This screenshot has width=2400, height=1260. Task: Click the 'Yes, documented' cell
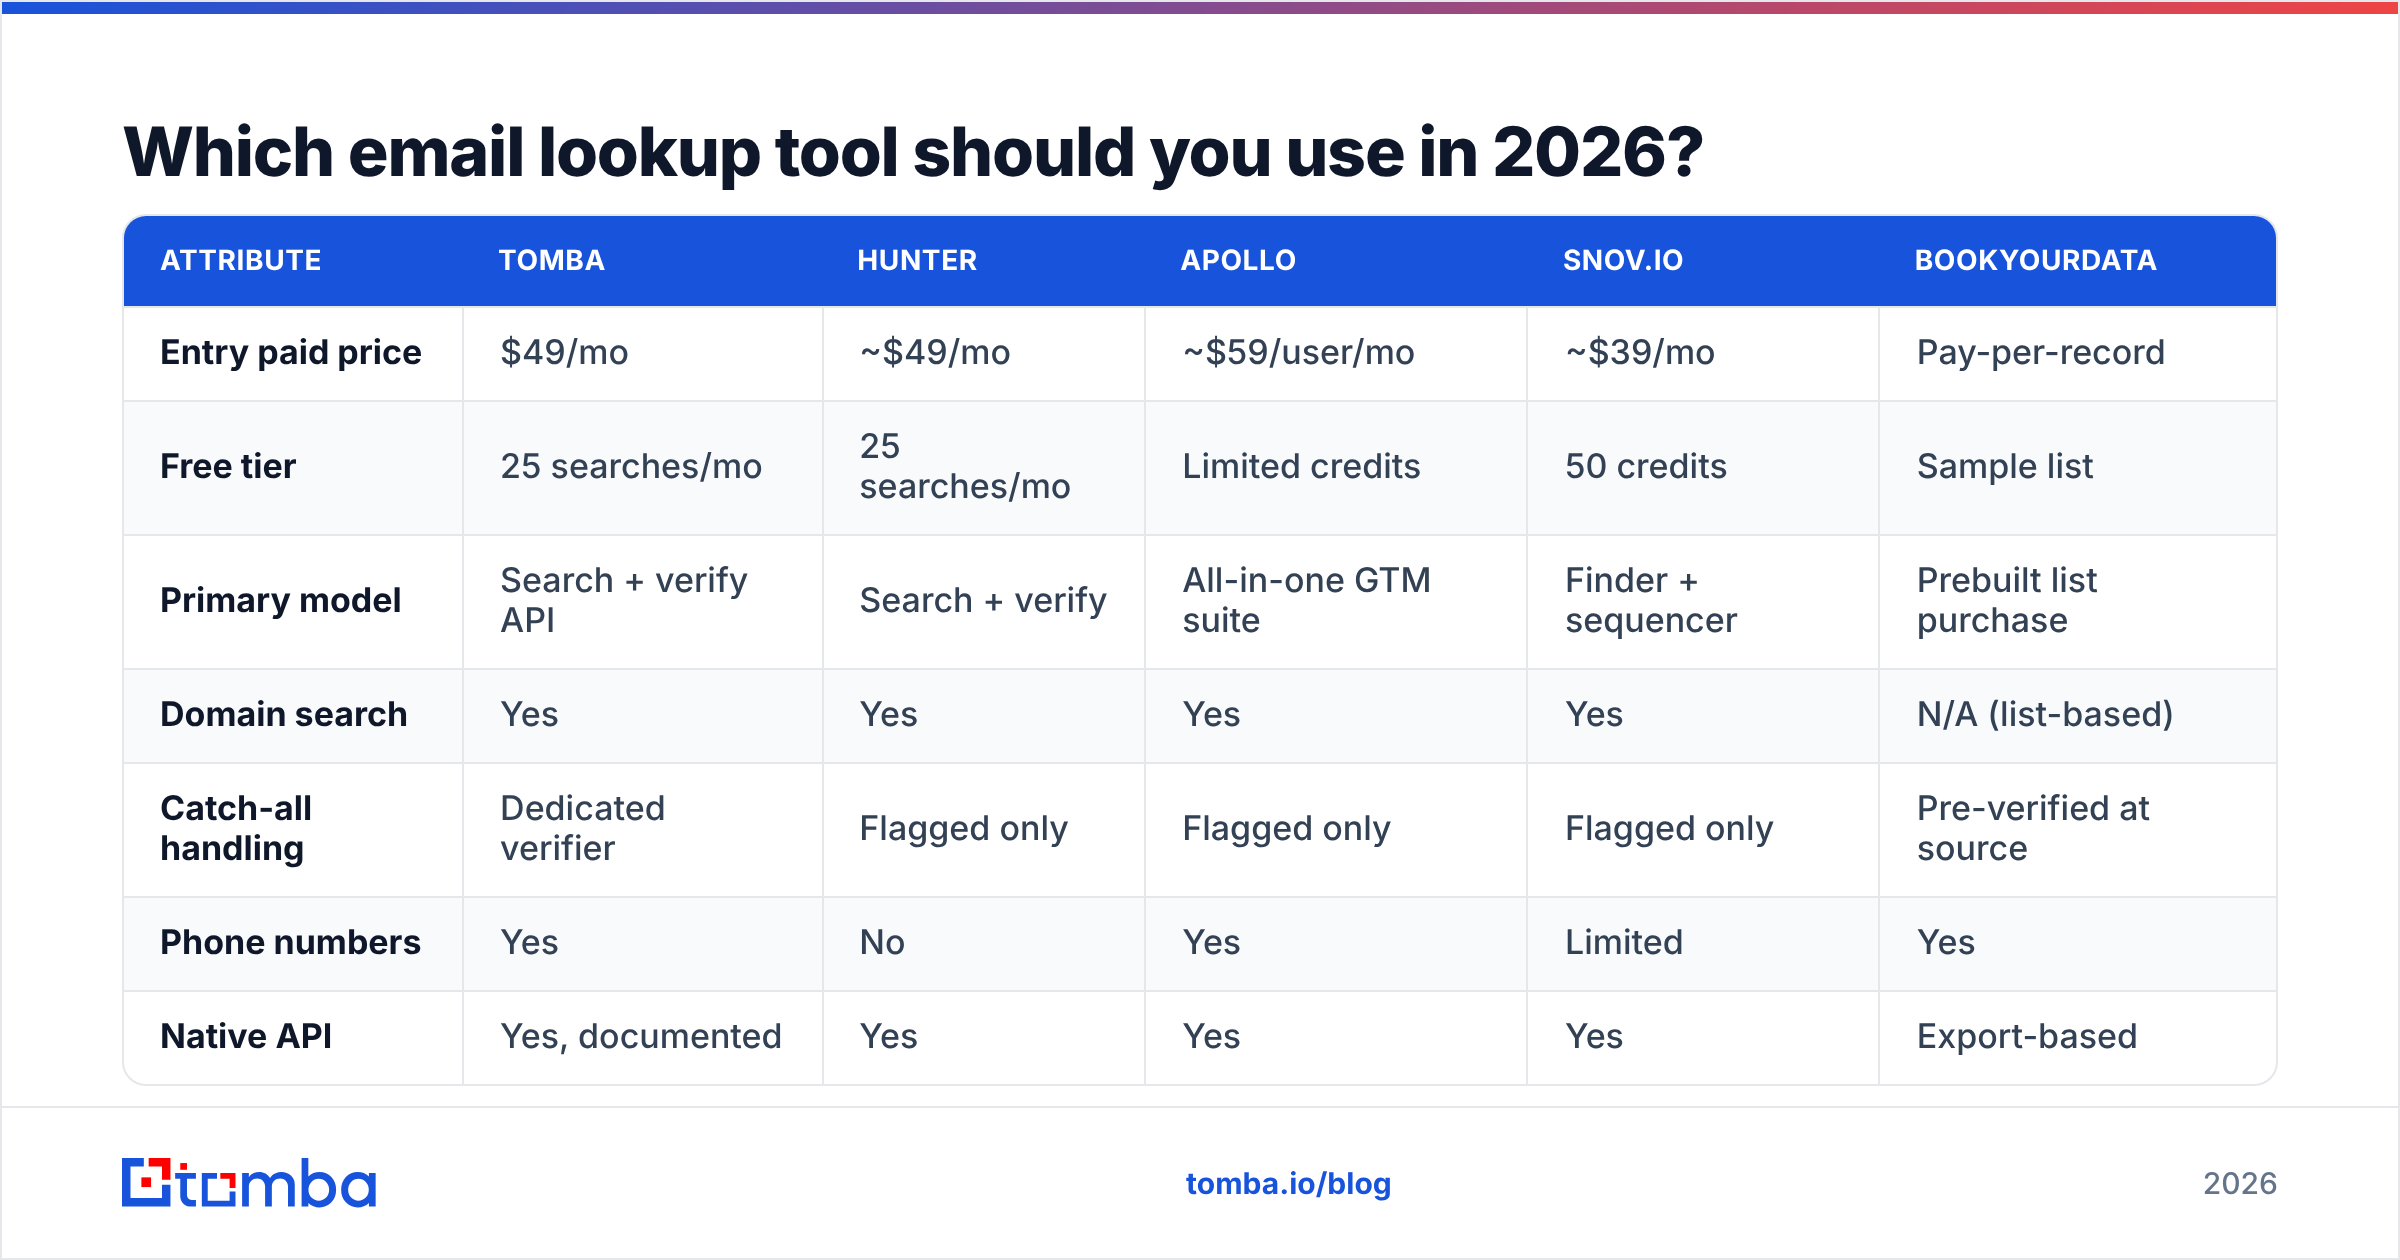[x=641, y=1036]
